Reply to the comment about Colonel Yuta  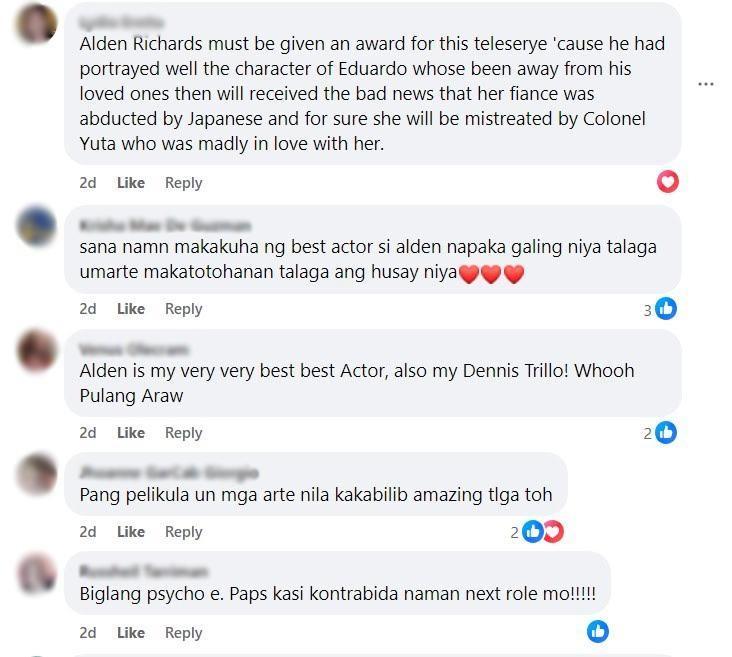coord(183,183)
